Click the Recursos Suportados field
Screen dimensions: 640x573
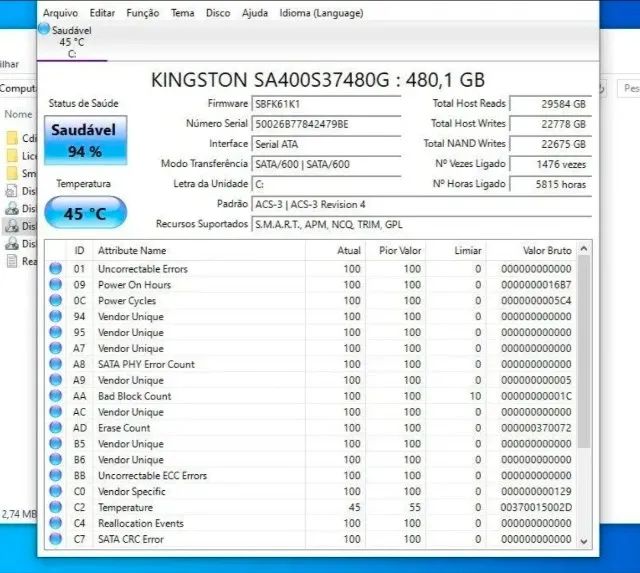pos(422,224)
